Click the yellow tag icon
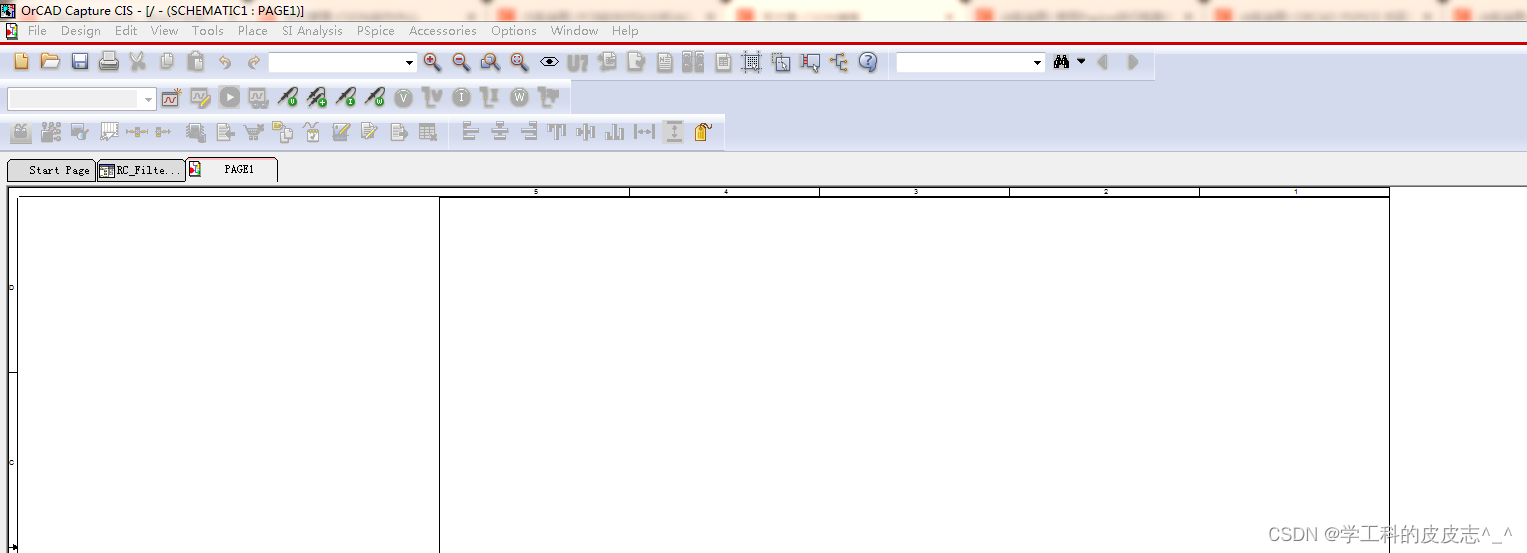Screen dimensions: 1527x553 click(x=702, y=132)
